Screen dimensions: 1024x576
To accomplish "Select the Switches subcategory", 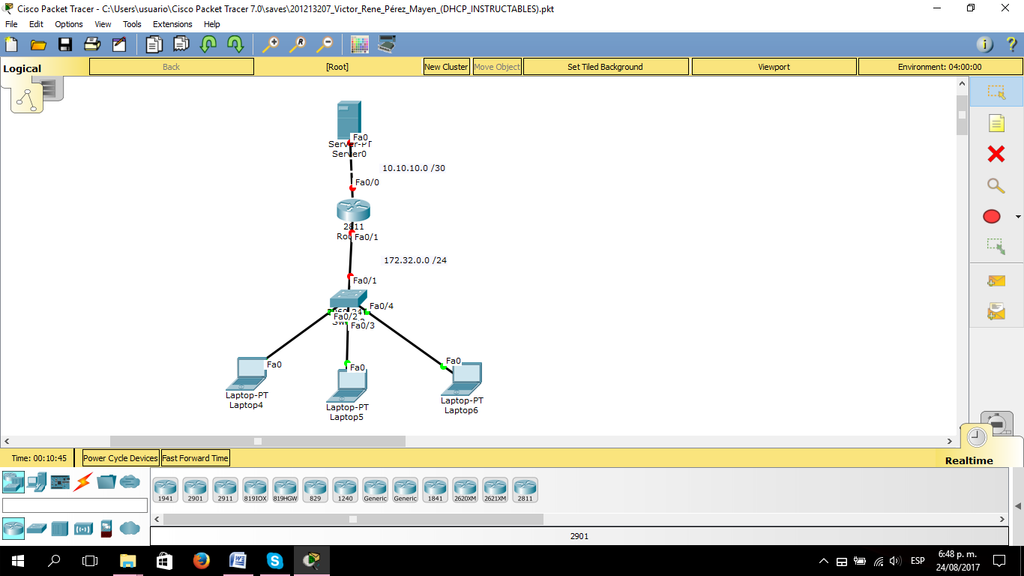I will click(37, 528).
